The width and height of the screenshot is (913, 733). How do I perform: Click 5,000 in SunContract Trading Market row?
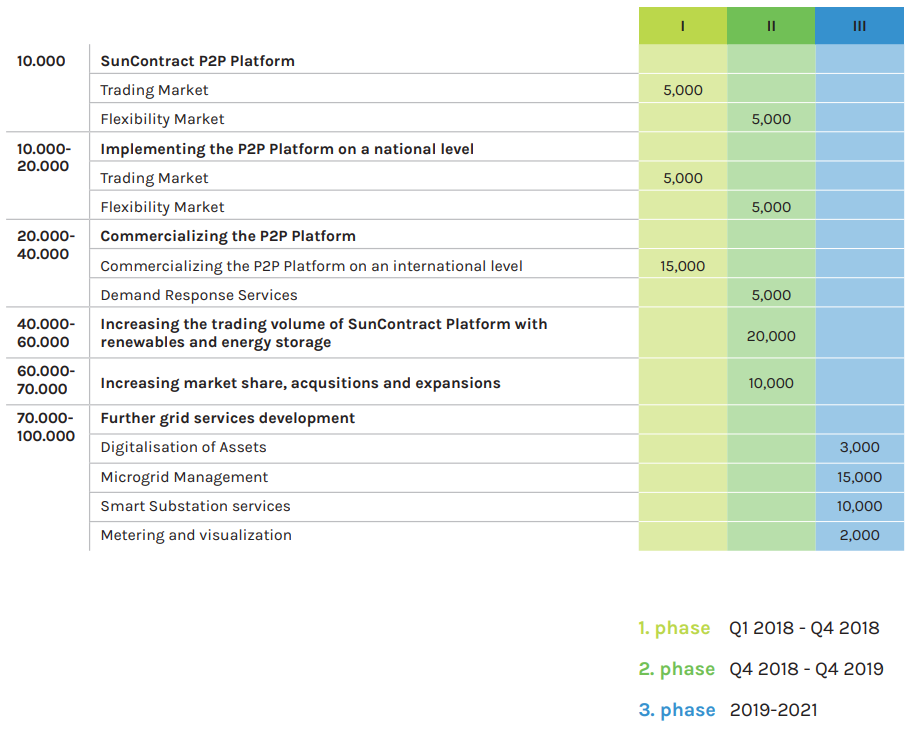click(682, 90)
